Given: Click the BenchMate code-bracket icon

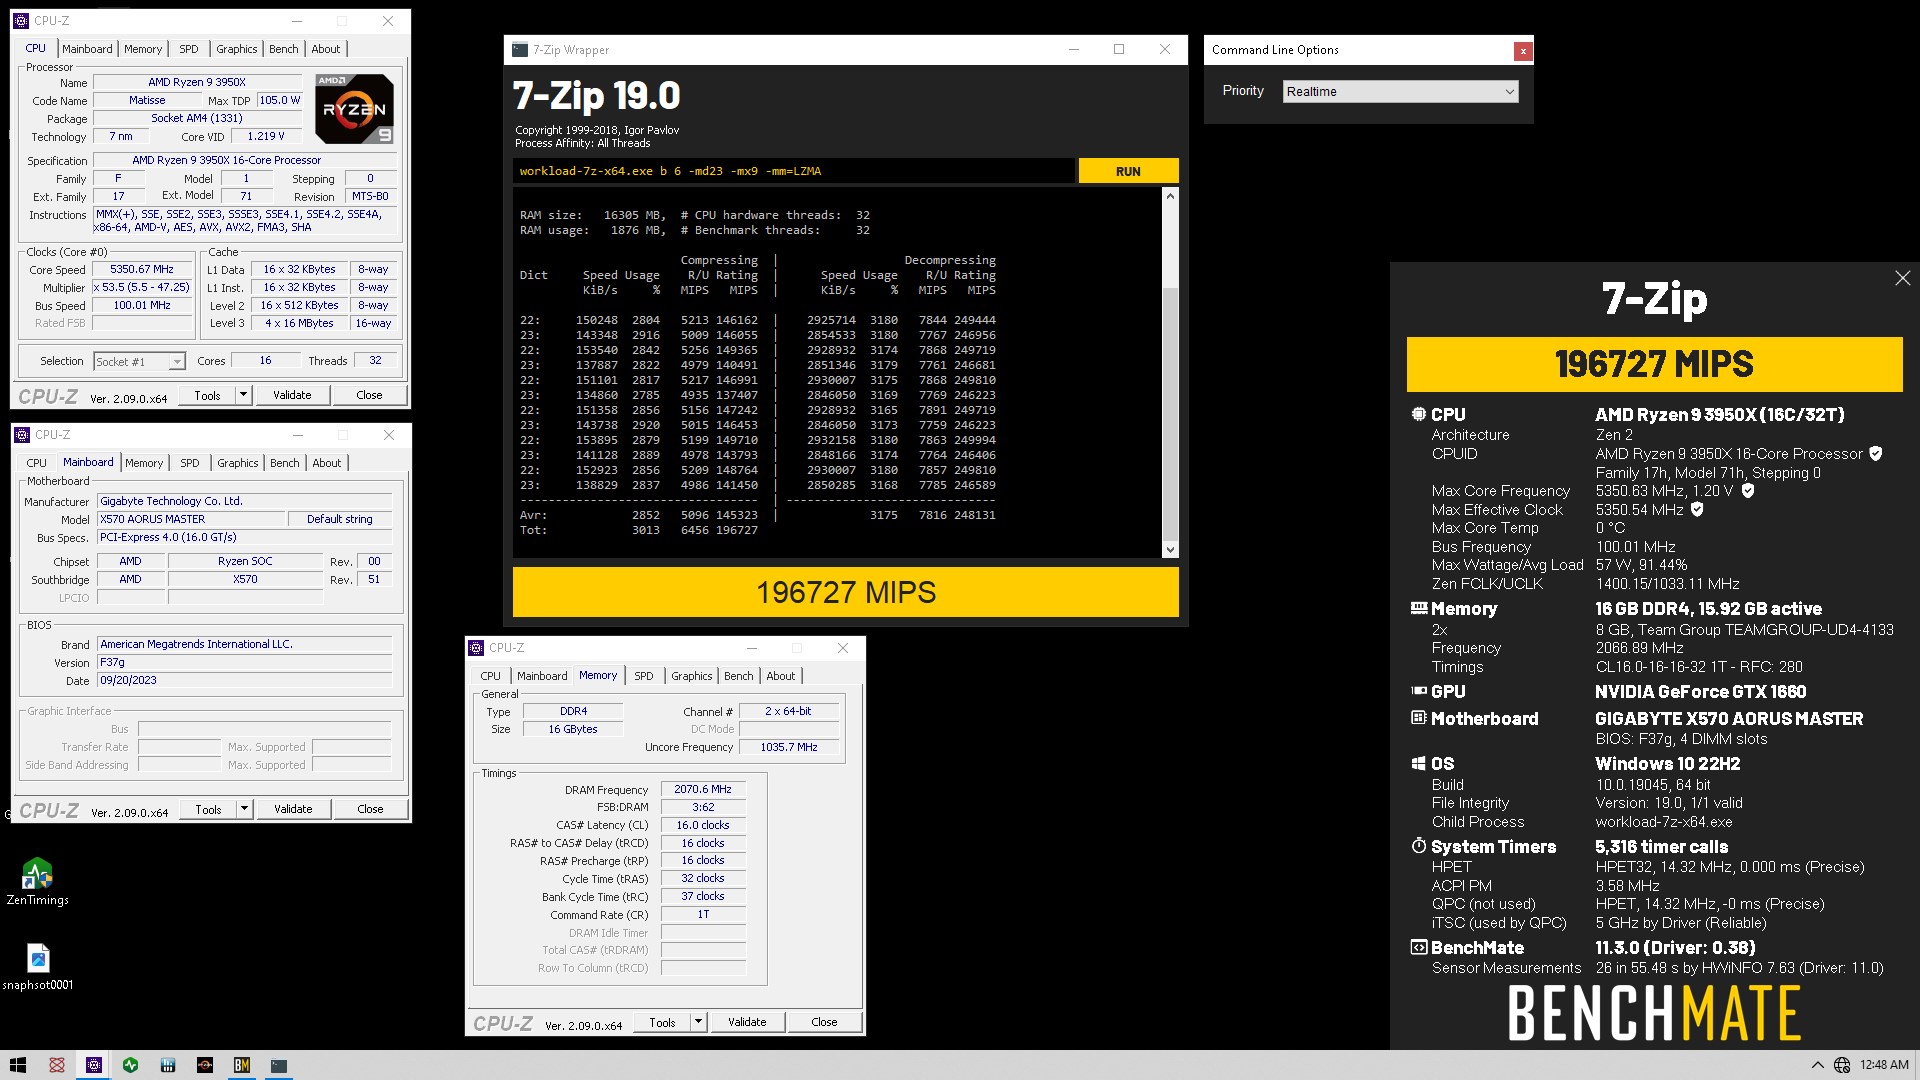Looking at the screenshot, I should pos(1418,947).
